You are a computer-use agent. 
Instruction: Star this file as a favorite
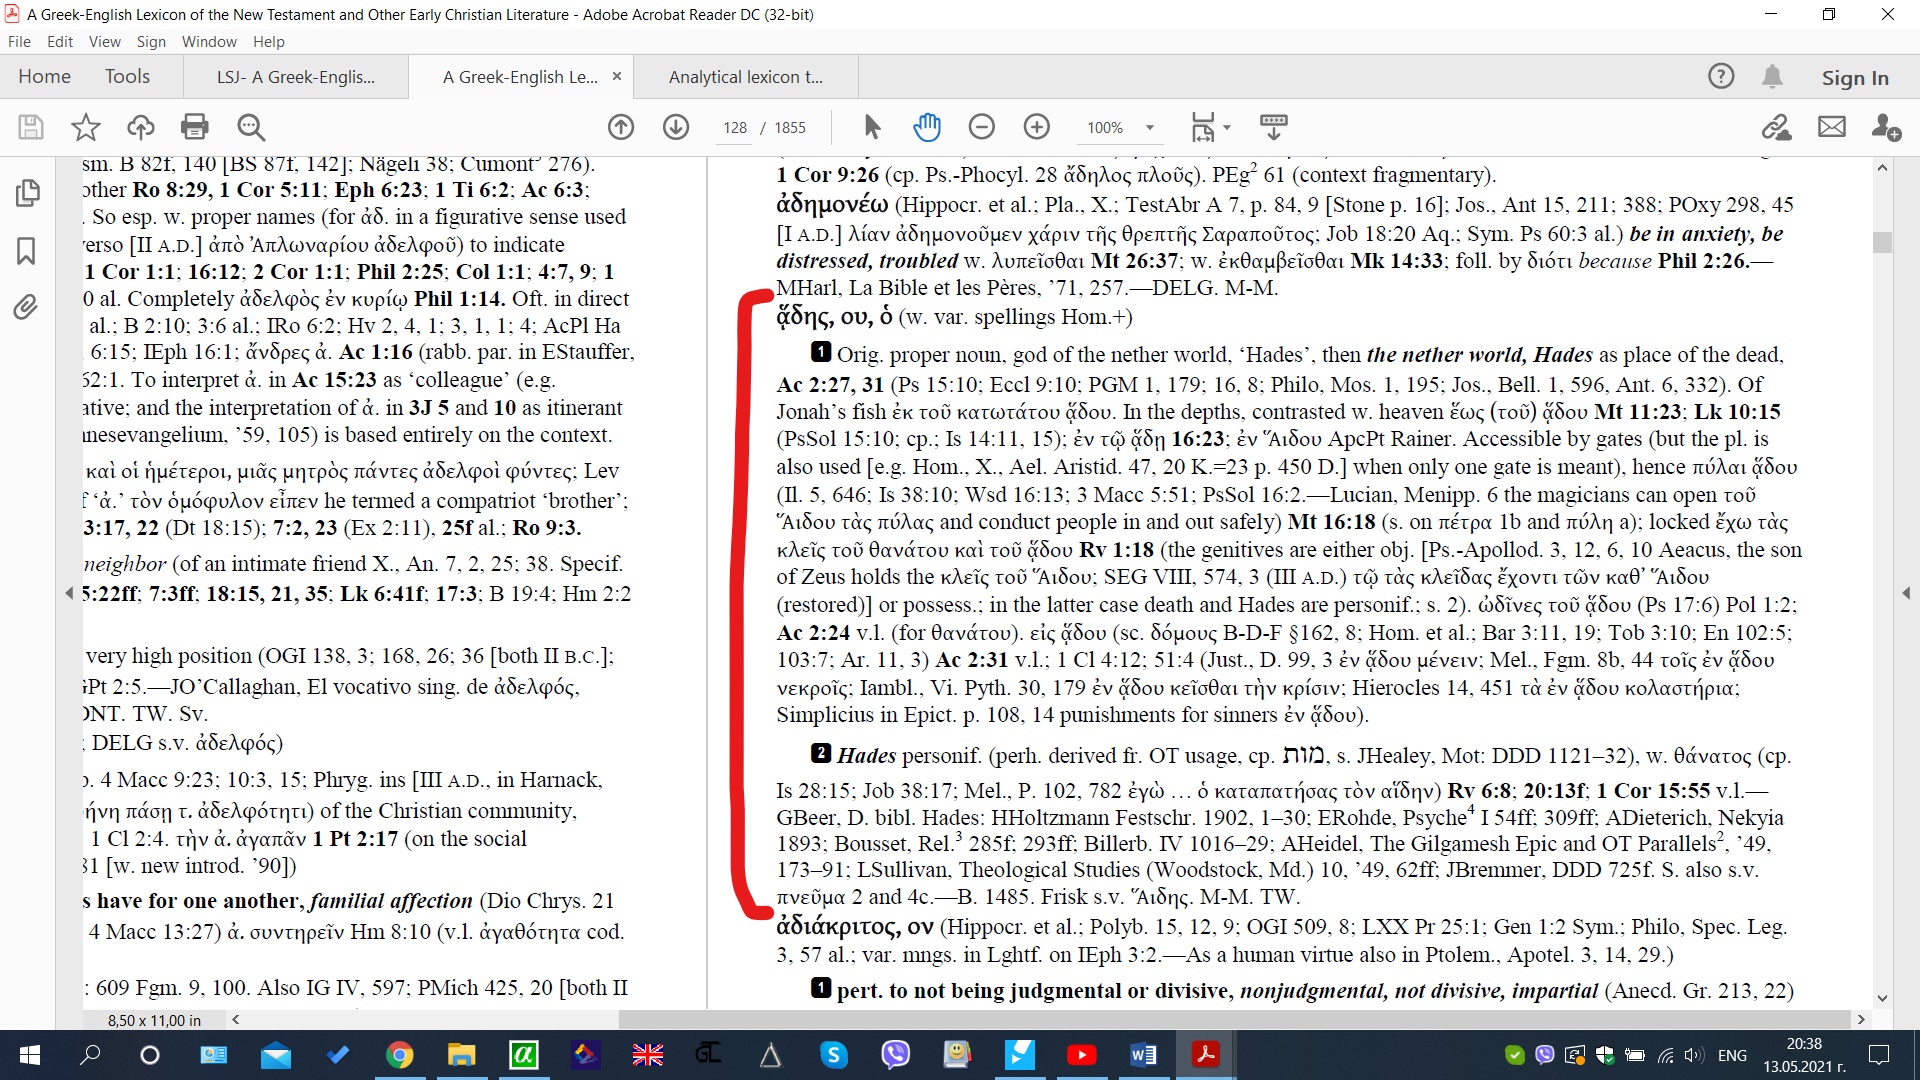86,127
